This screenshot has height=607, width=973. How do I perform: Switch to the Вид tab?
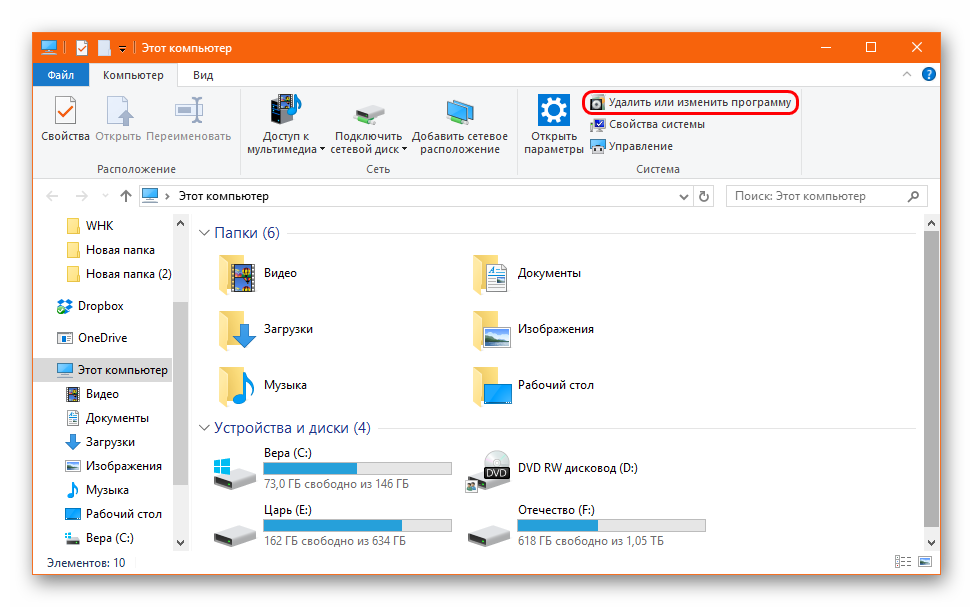[203, 75]
